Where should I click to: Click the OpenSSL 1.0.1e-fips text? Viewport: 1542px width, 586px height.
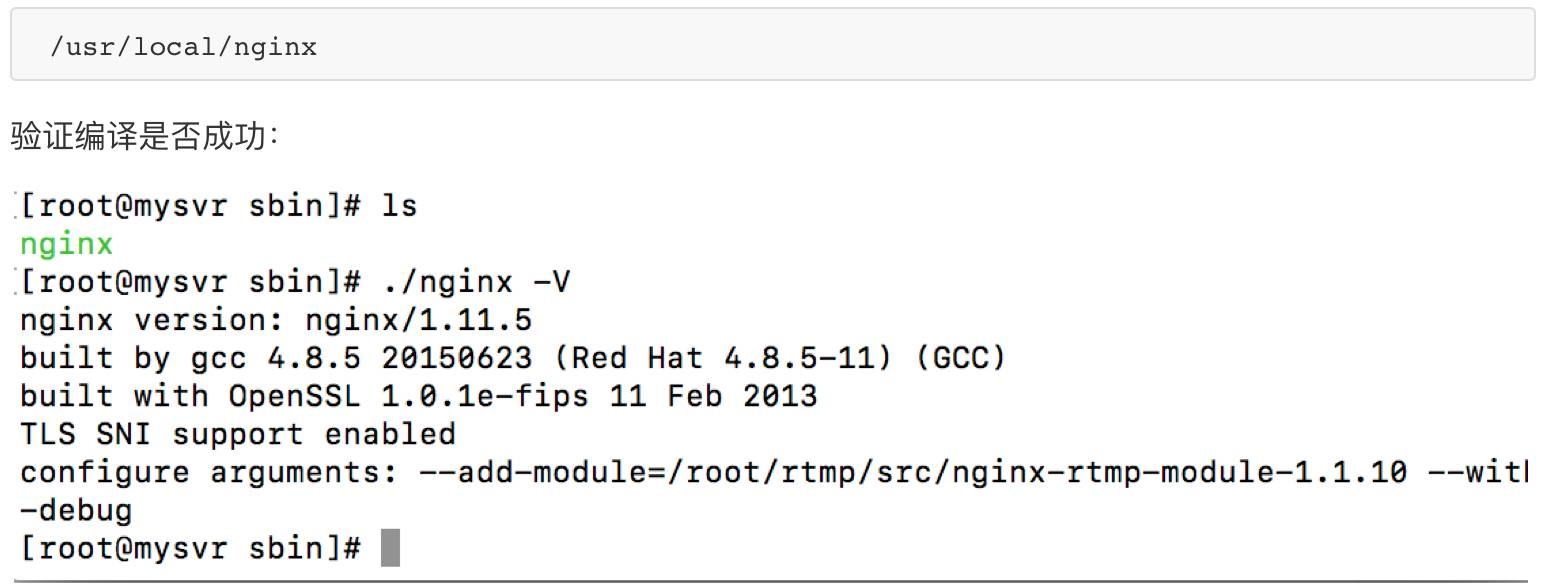[408, 396]
